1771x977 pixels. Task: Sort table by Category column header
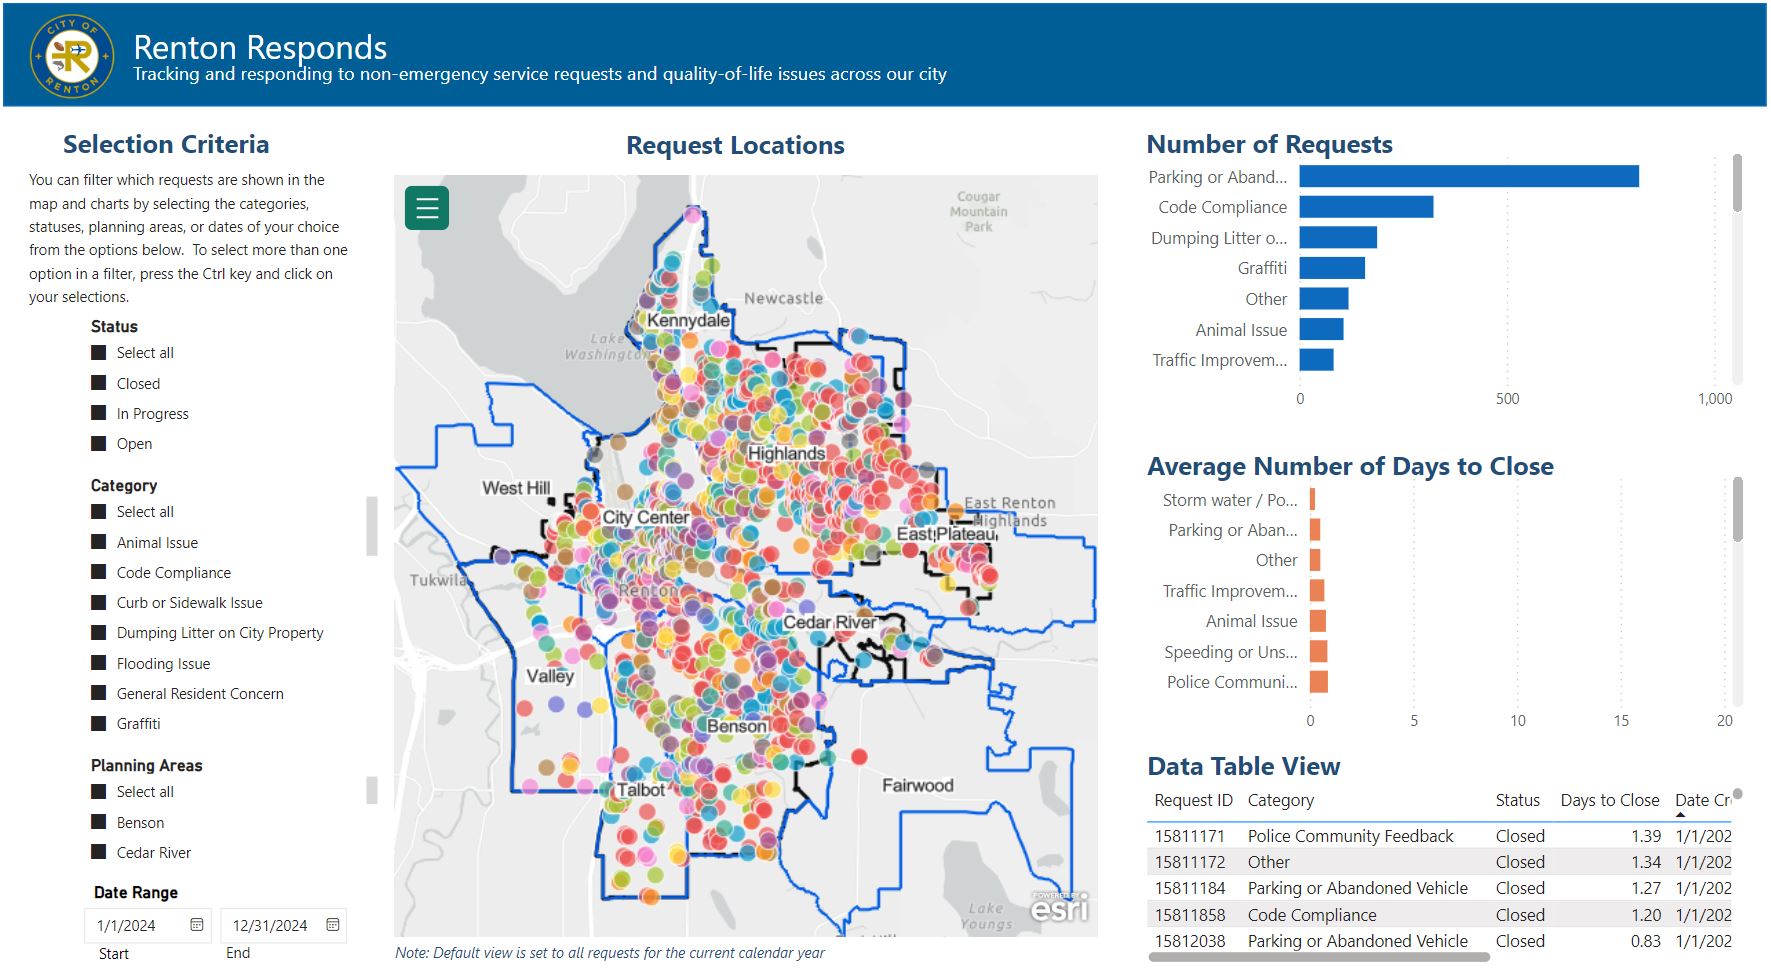point(1281,800)
